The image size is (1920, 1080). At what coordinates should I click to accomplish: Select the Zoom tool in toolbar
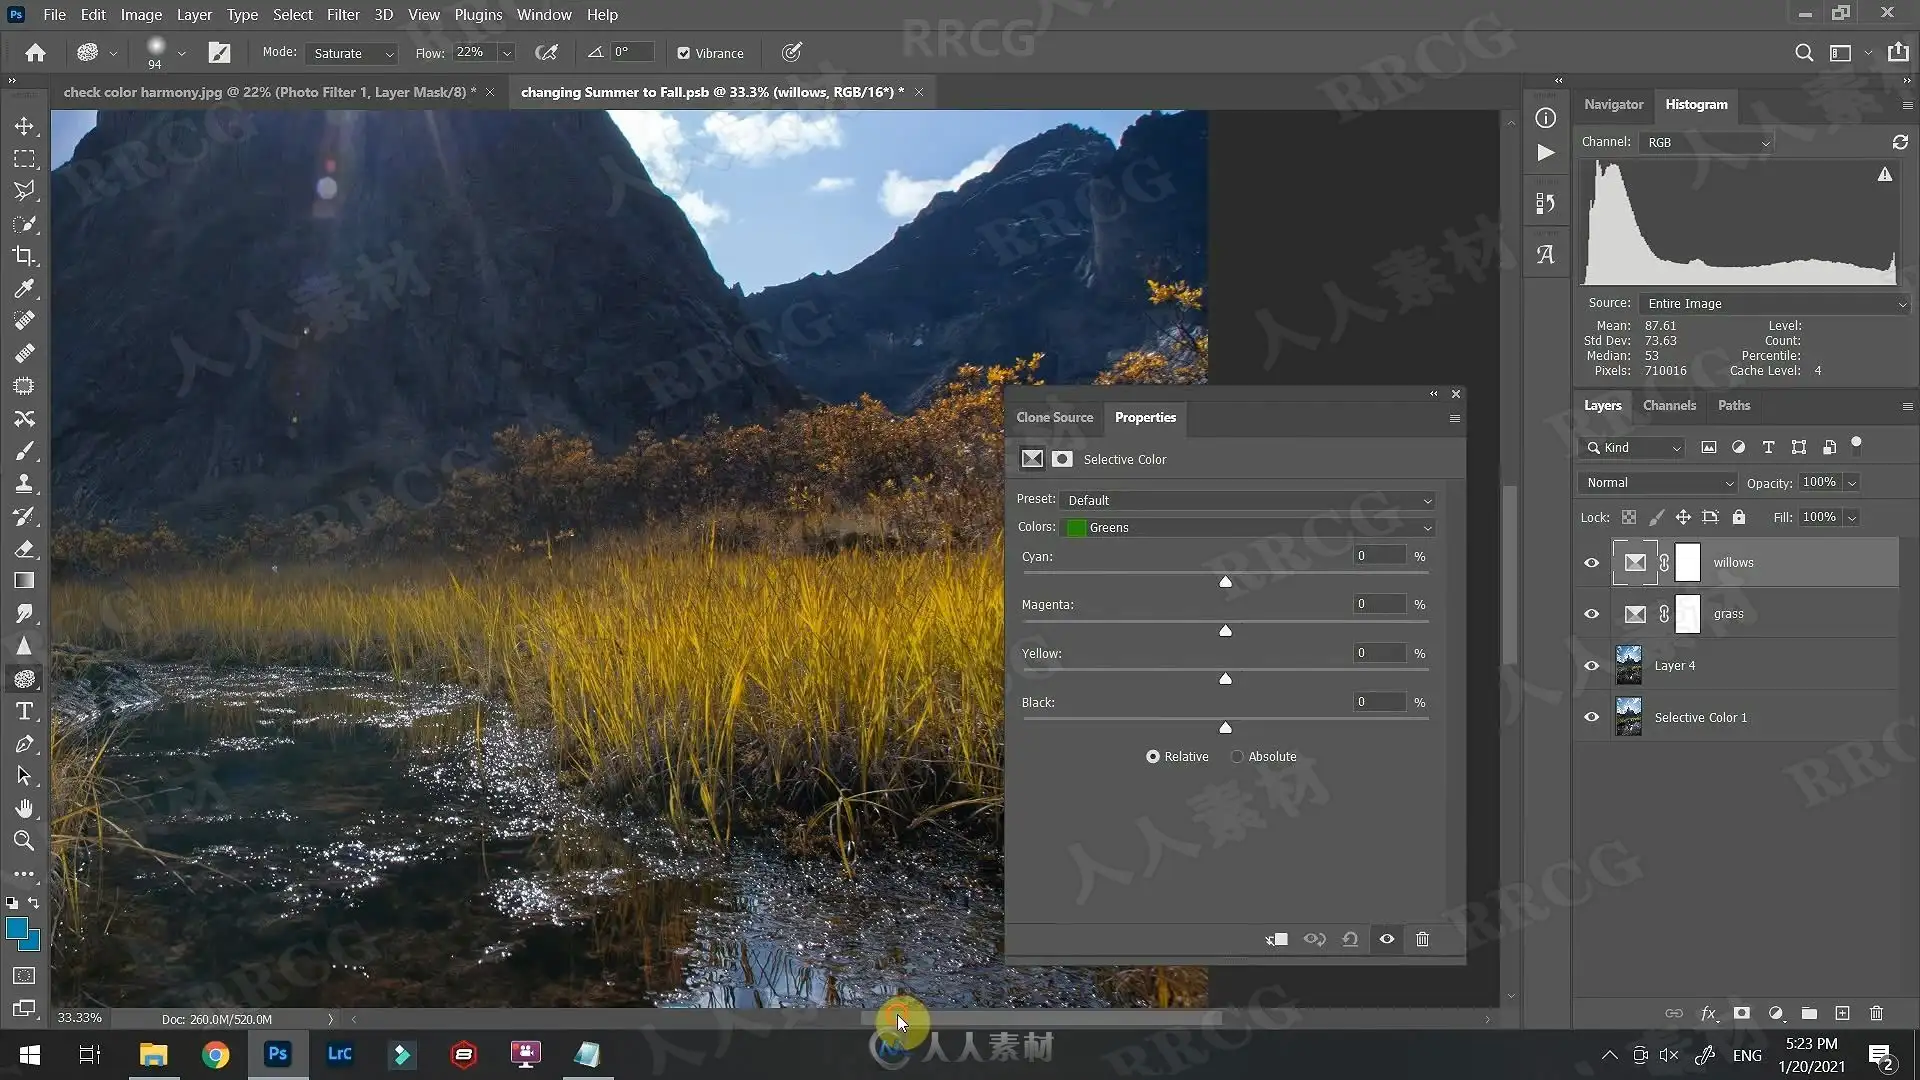tap(24, 841)
